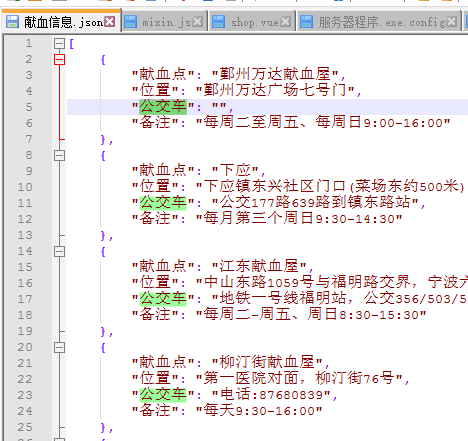
Task: Click save icon on mixin.js tab
Action: pos(130,22)
